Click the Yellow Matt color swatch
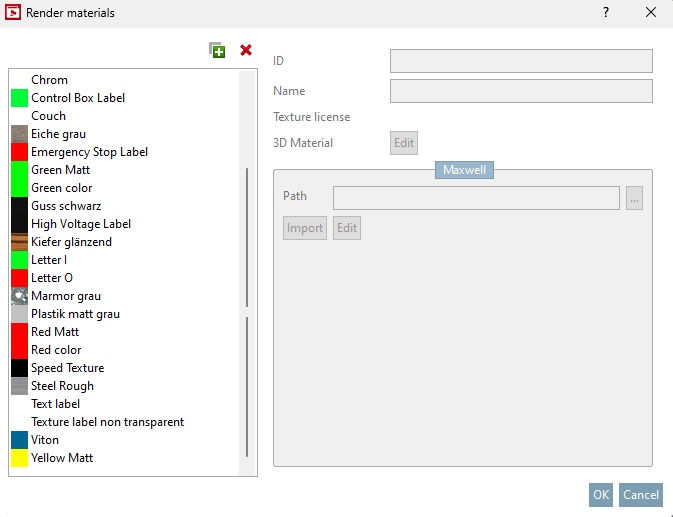673x517 pixels. (19, 458)
